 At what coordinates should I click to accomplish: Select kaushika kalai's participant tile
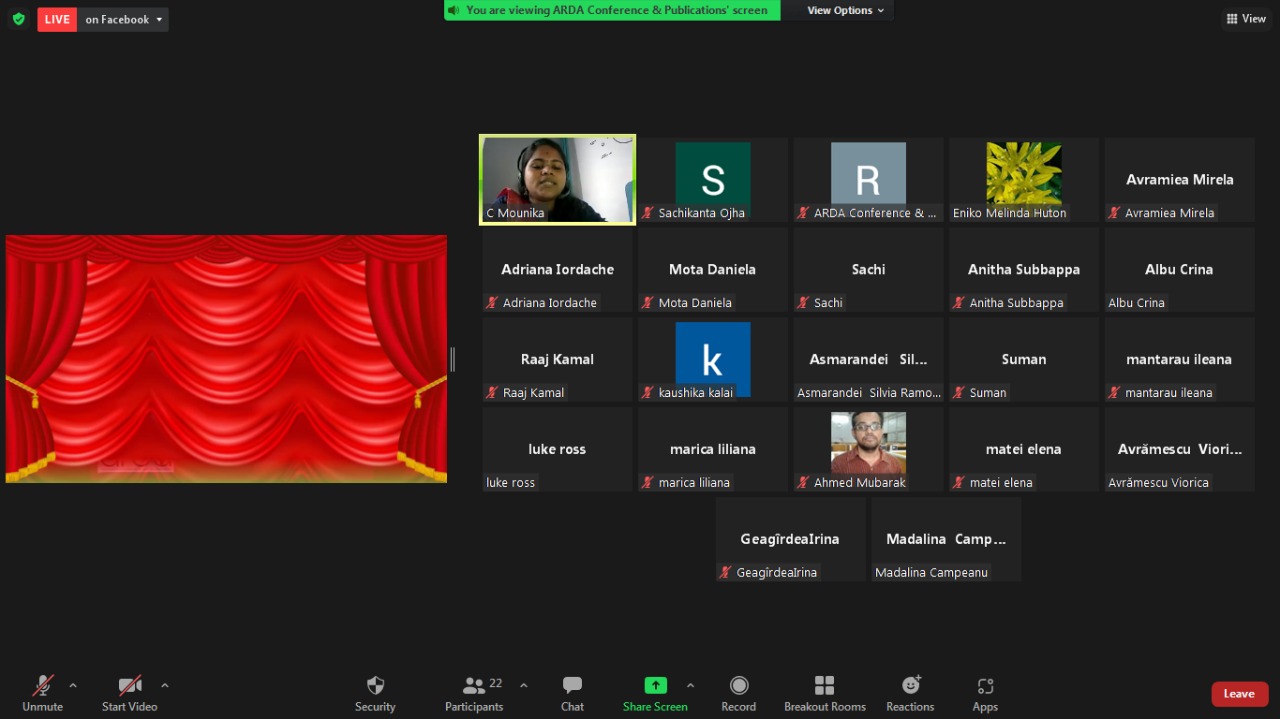[x=713, y=360]
